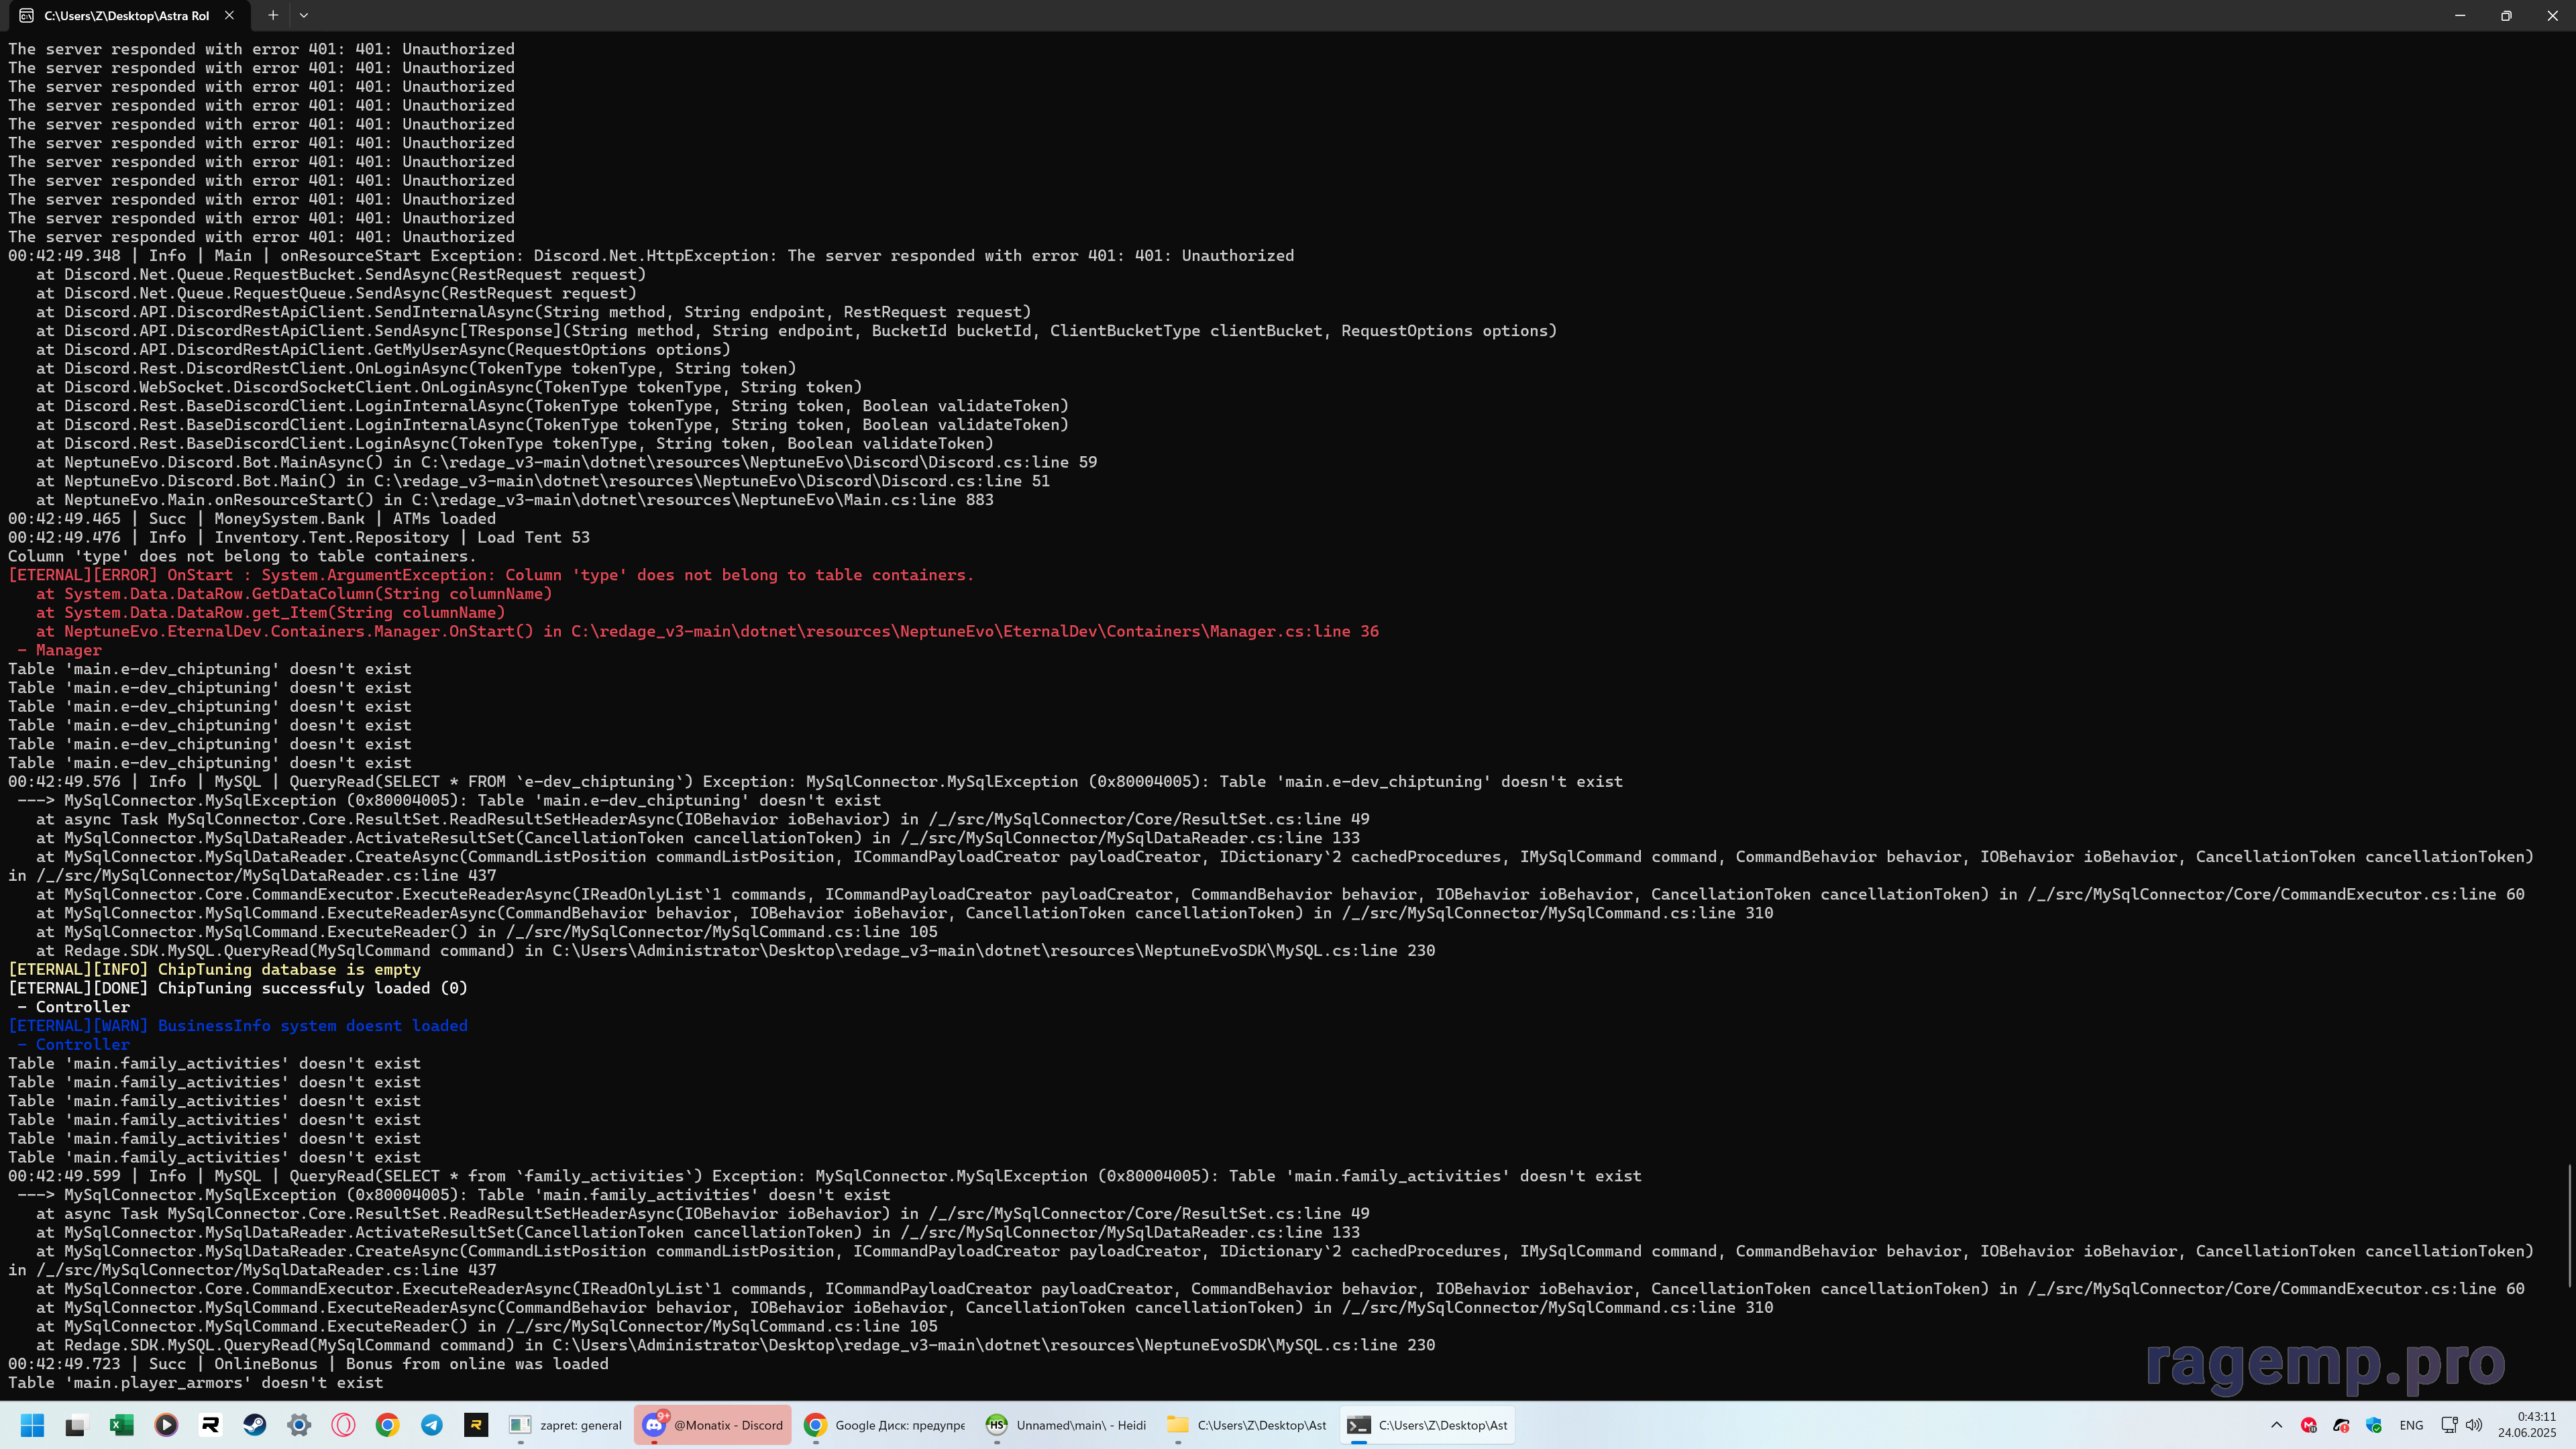Show hidden system tray icons

pos(2277,1425)
